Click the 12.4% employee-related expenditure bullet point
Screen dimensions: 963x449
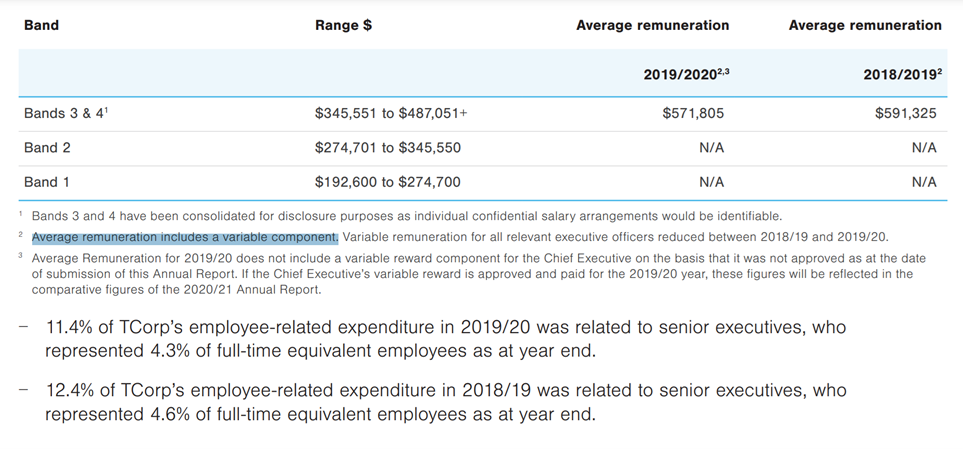tap(444, 400)
